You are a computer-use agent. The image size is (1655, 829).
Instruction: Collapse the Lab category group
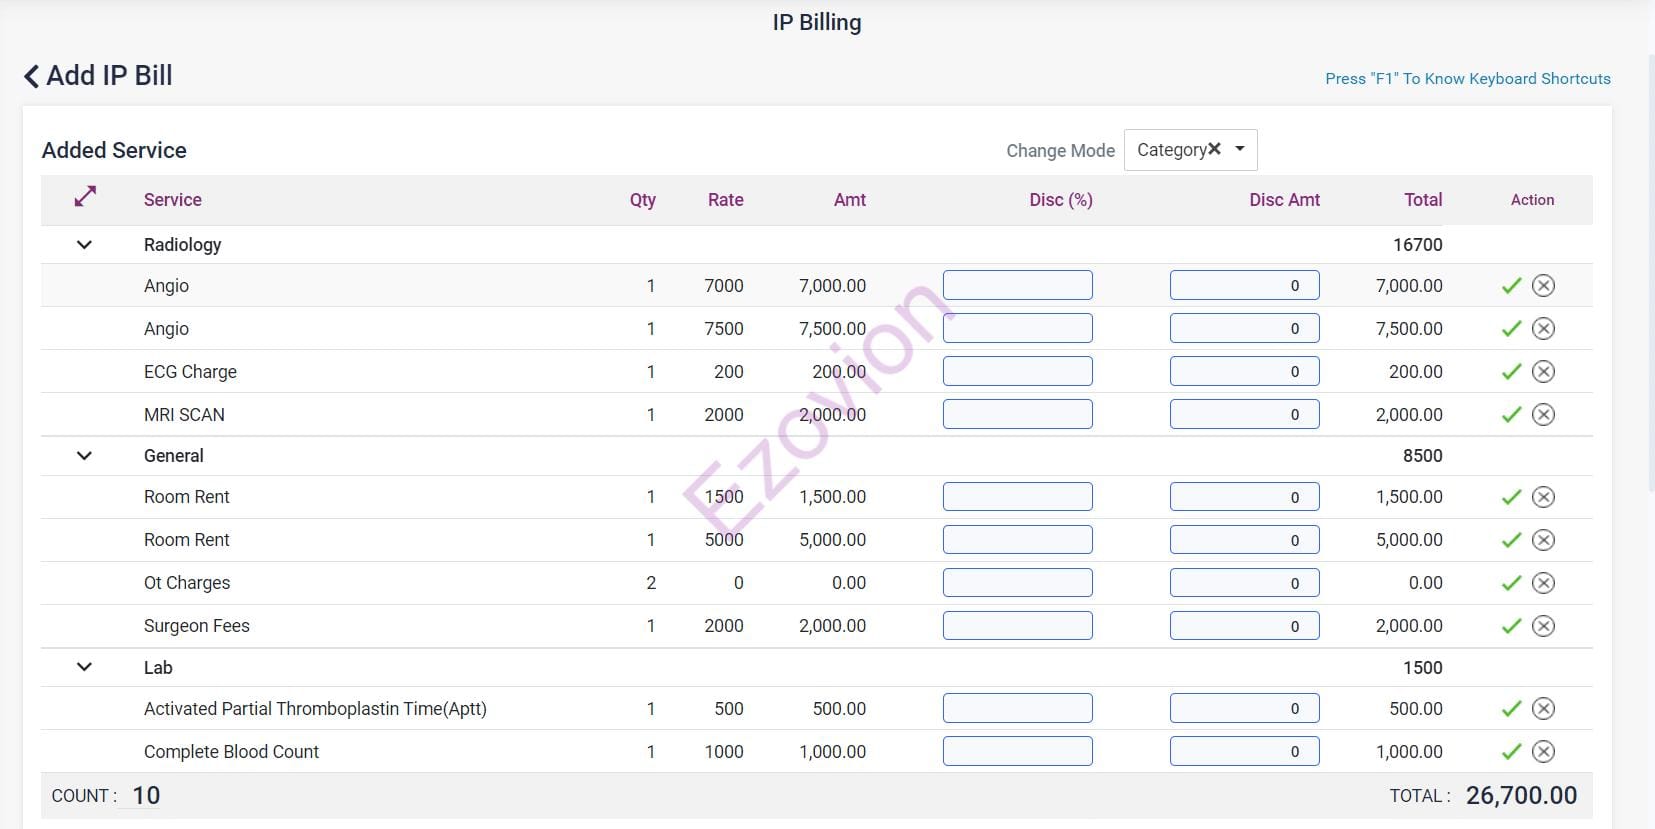tap(85, 667)
